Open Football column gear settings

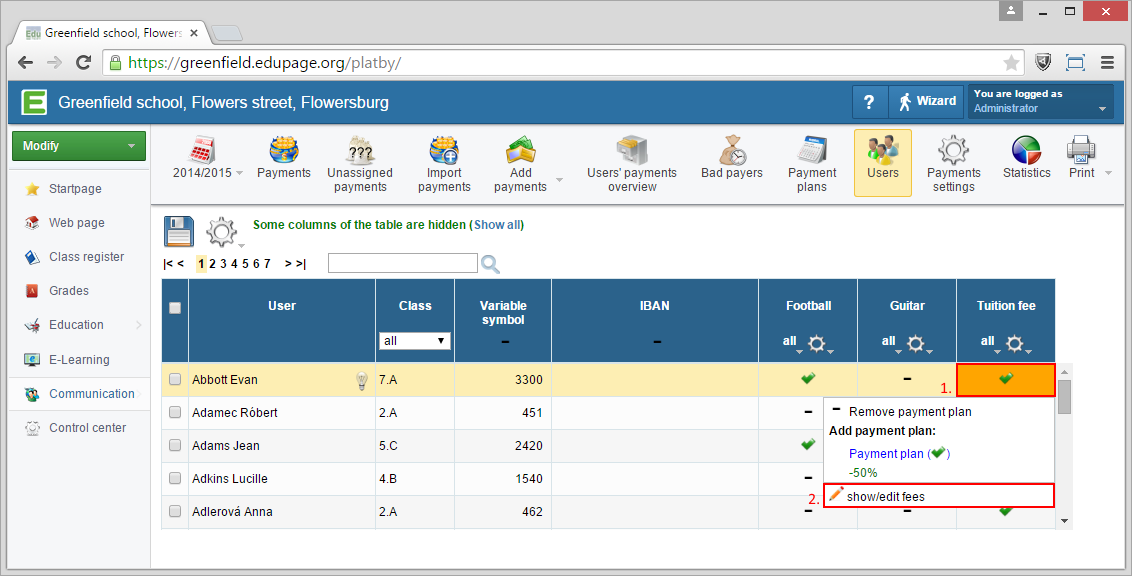pos(817,344)
